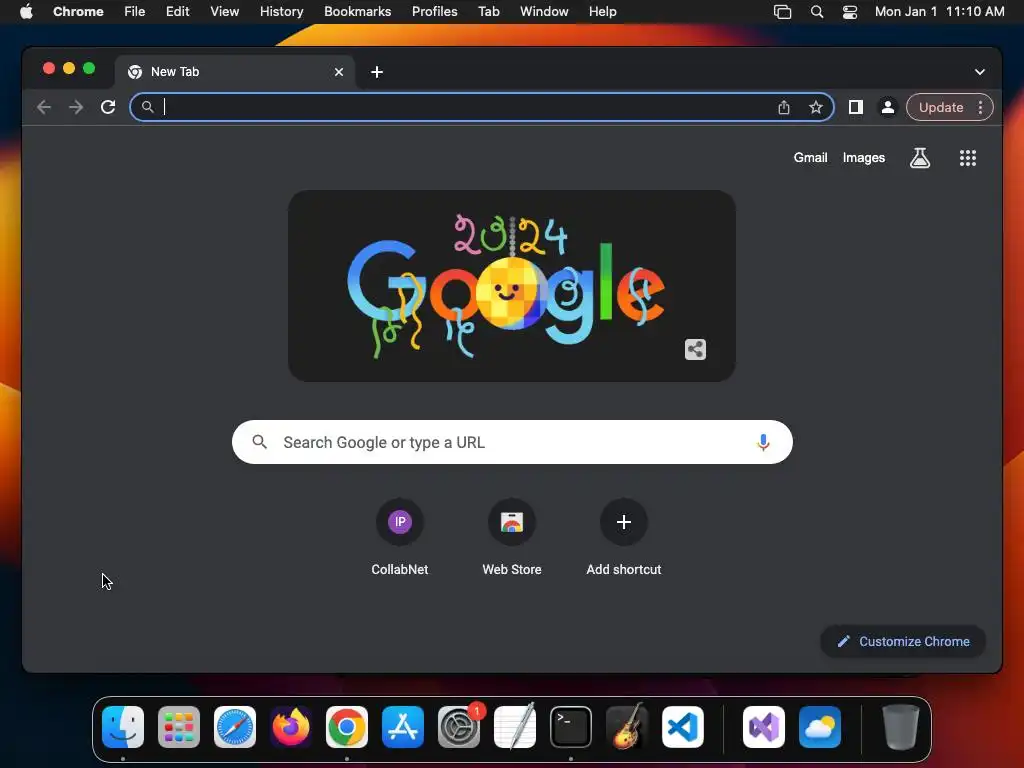Click Customize Chrome button
1024x768 pixels.
[903, 641]
